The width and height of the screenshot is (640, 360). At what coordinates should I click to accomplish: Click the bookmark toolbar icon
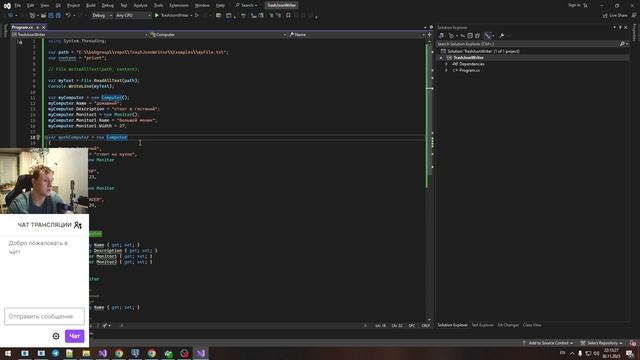(288, 15)
